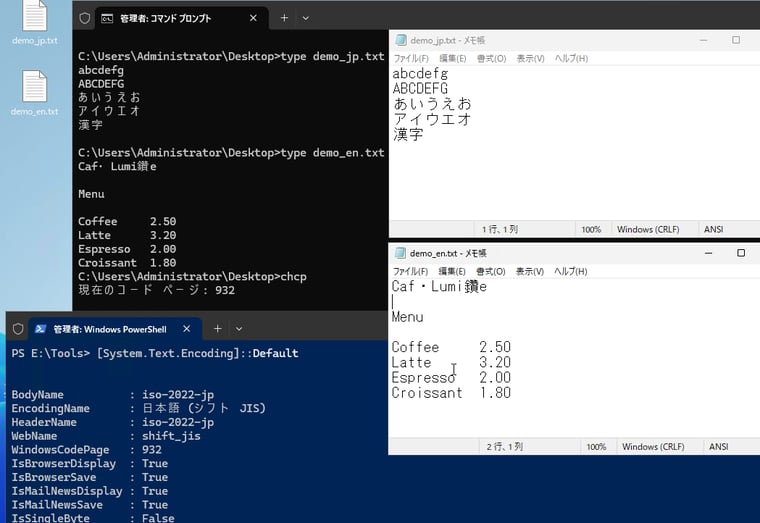Click 1 行、1 列 in demo_jp.txt status bar
Screen dimensions: 760x523
500,229
